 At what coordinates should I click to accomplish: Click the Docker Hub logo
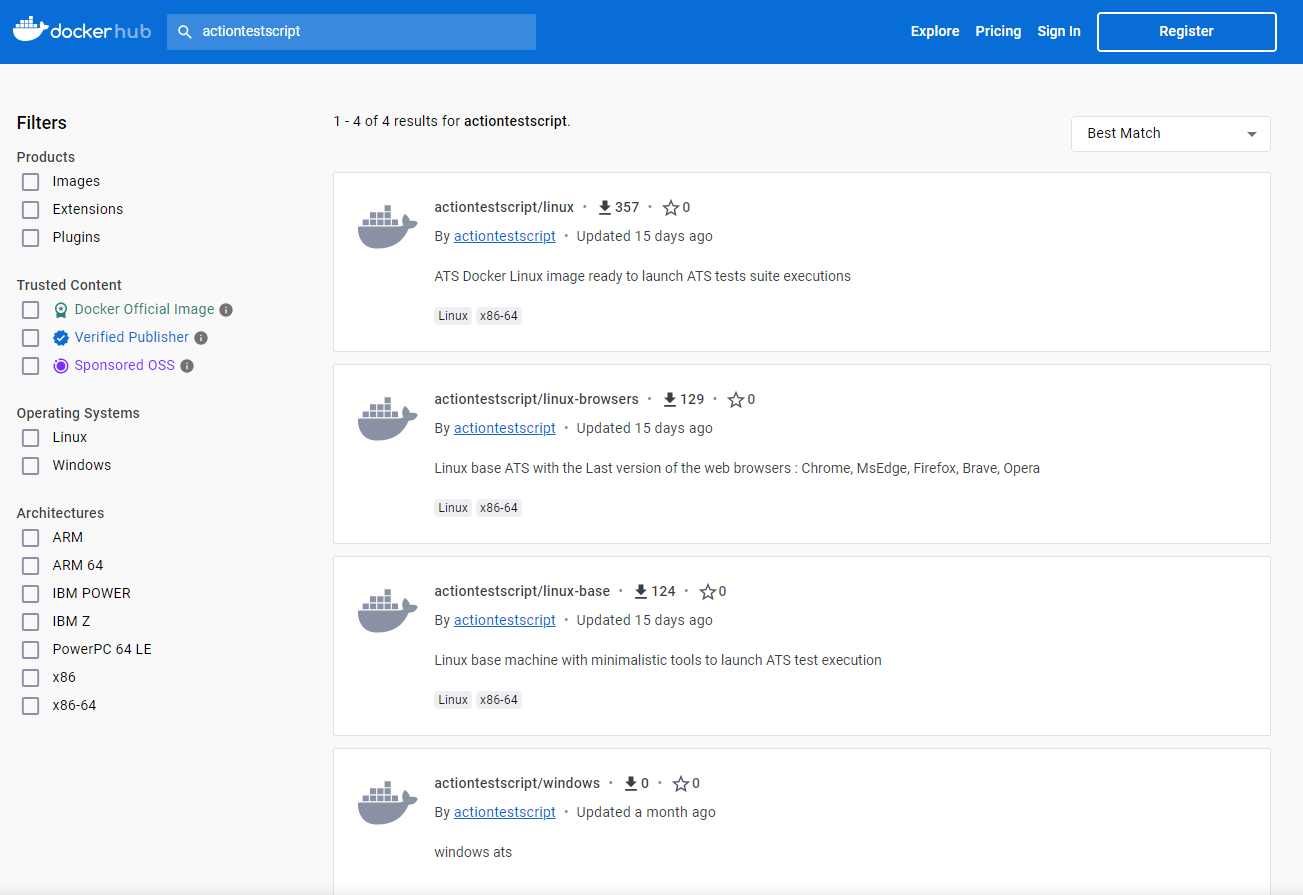click(x=82, y=30)
